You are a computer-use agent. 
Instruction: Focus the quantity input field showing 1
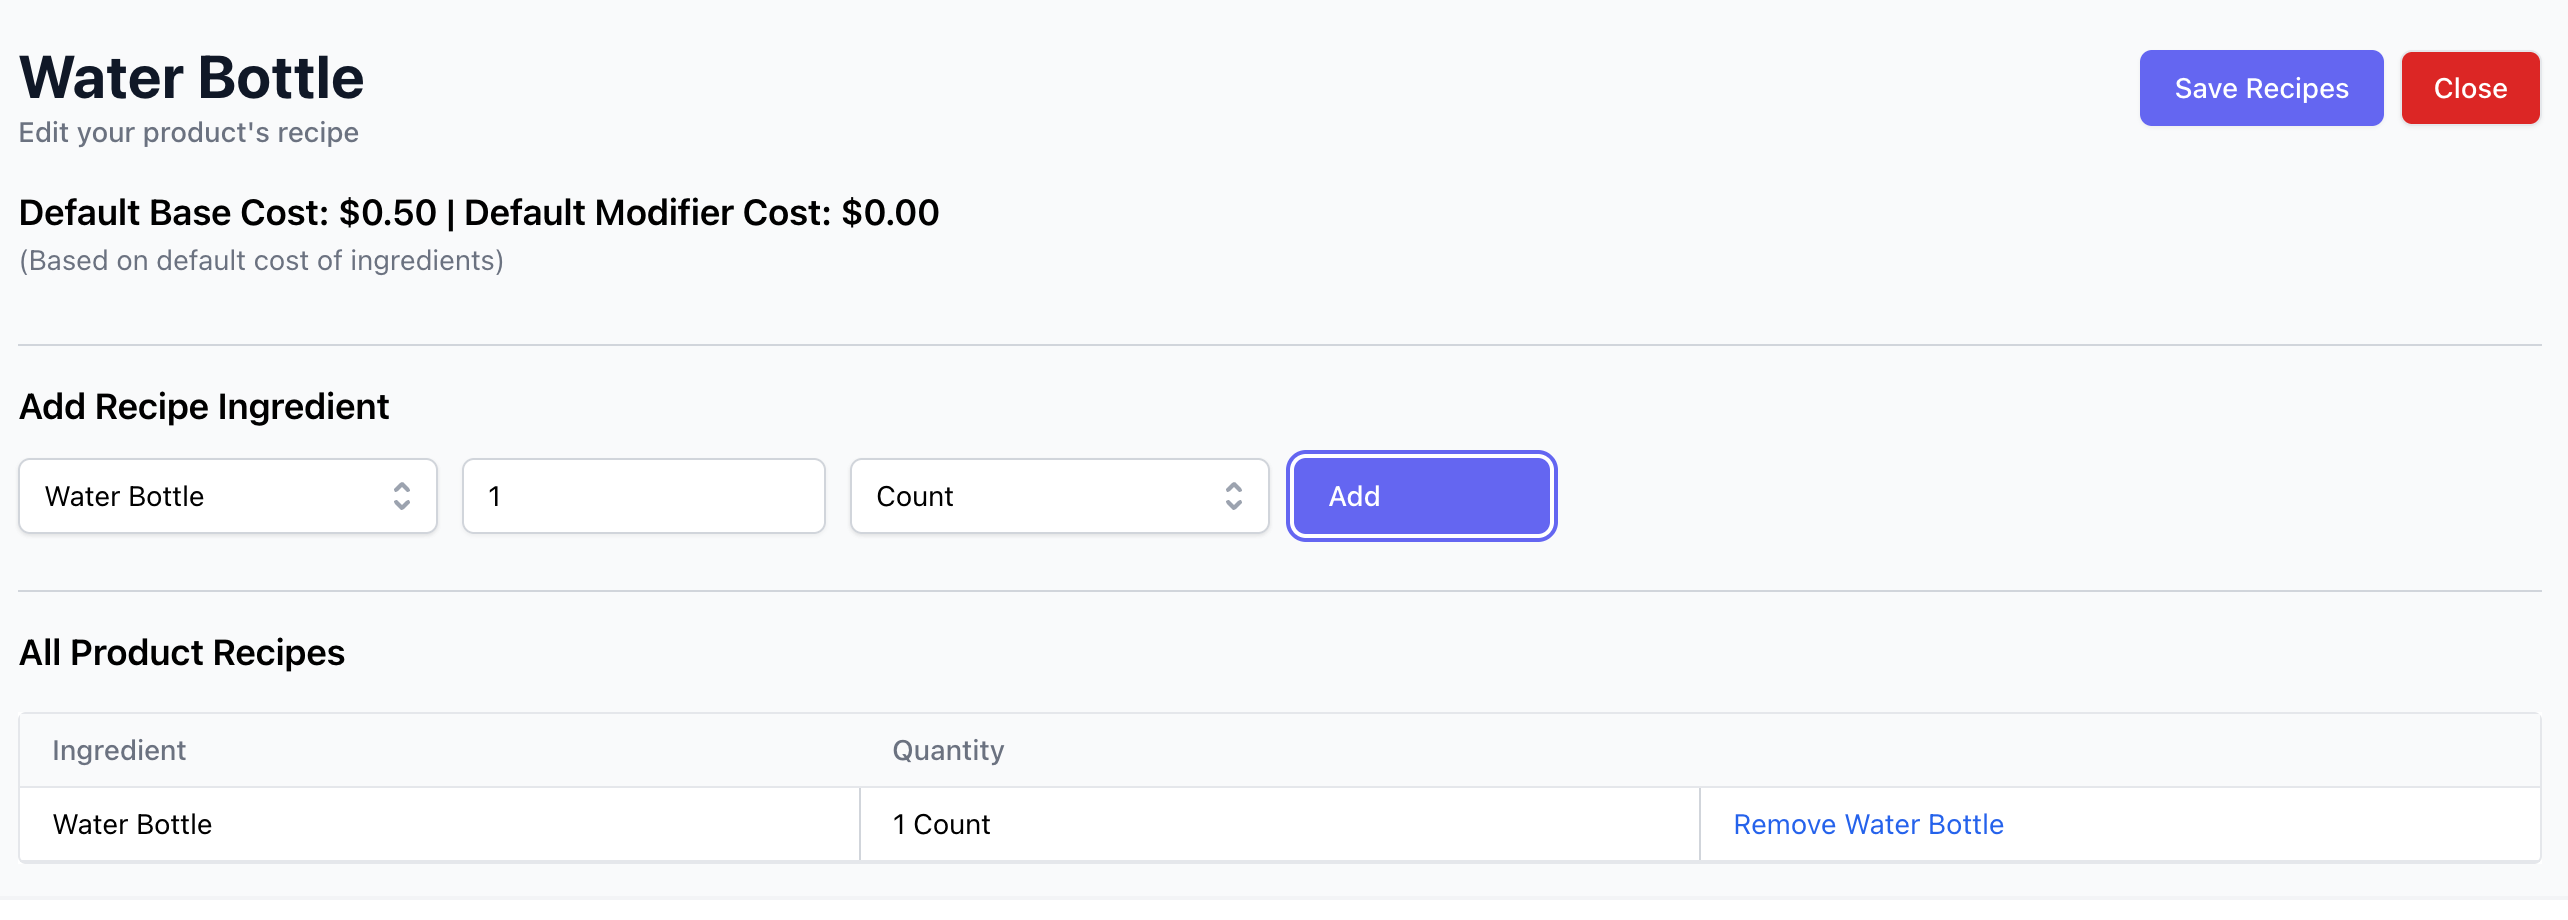point(644,496)
